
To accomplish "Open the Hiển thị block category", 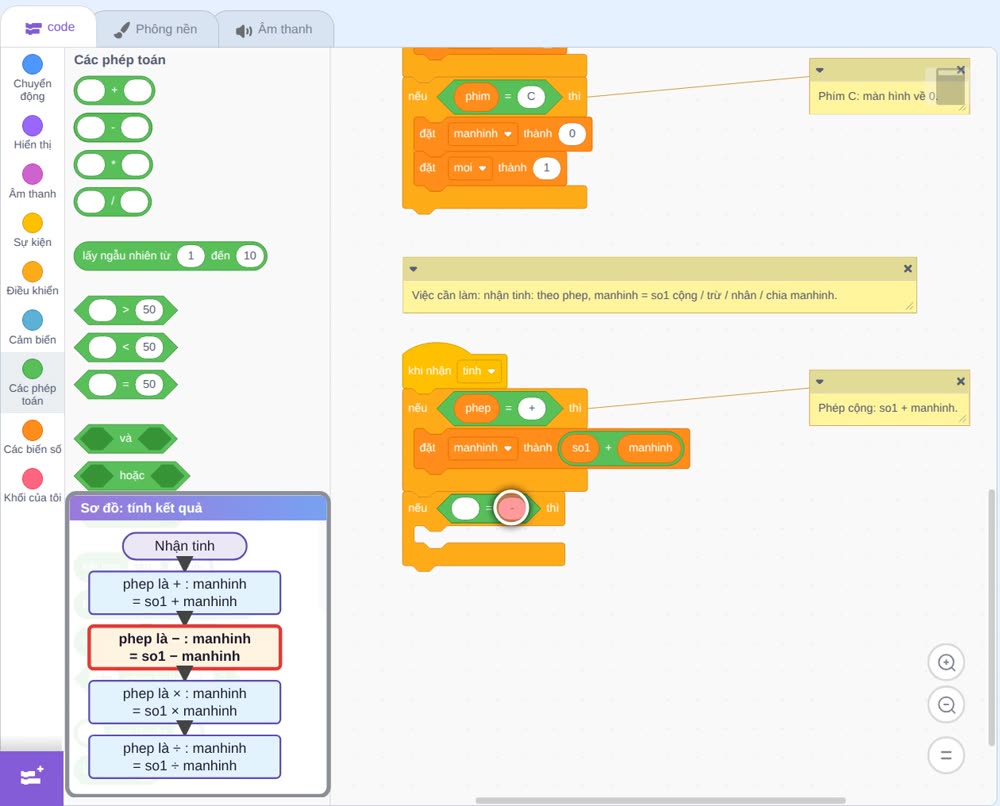I will 33,133.
